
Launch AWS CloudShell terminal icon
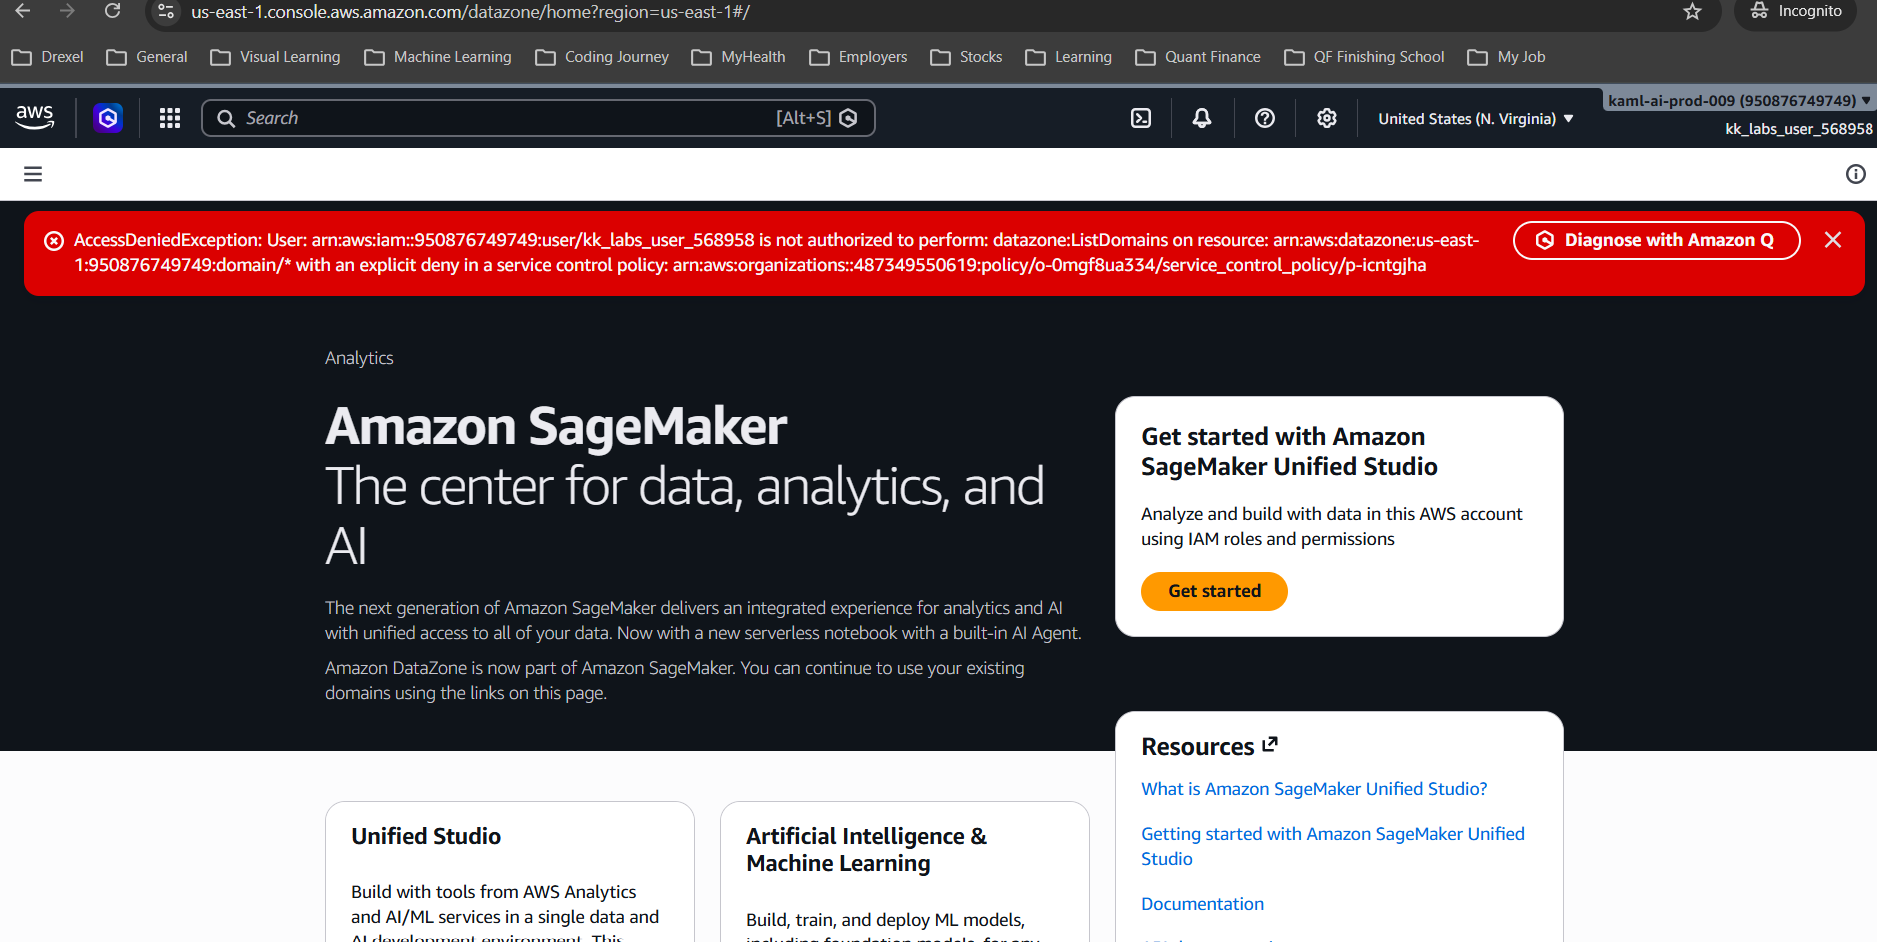pos(1141,118)
